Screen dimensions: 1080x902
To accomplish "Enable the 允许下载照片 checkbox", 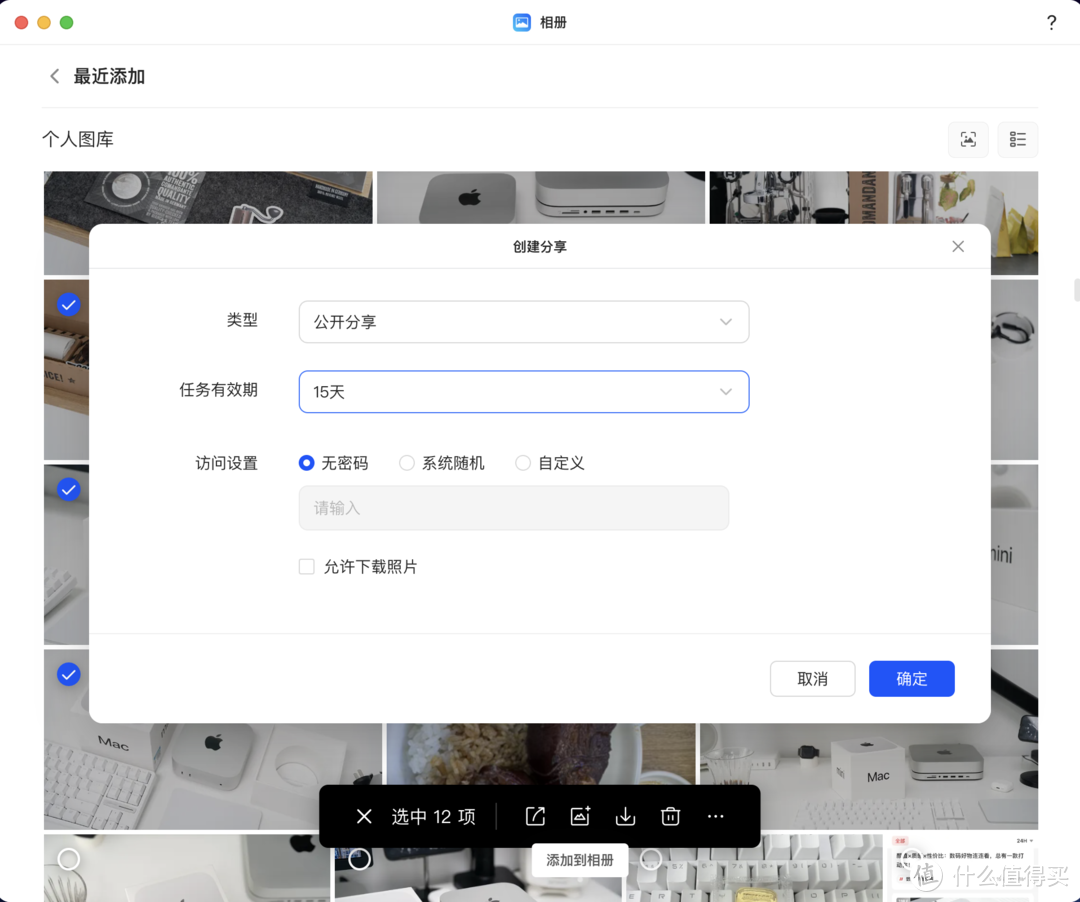I will point(306,566).
